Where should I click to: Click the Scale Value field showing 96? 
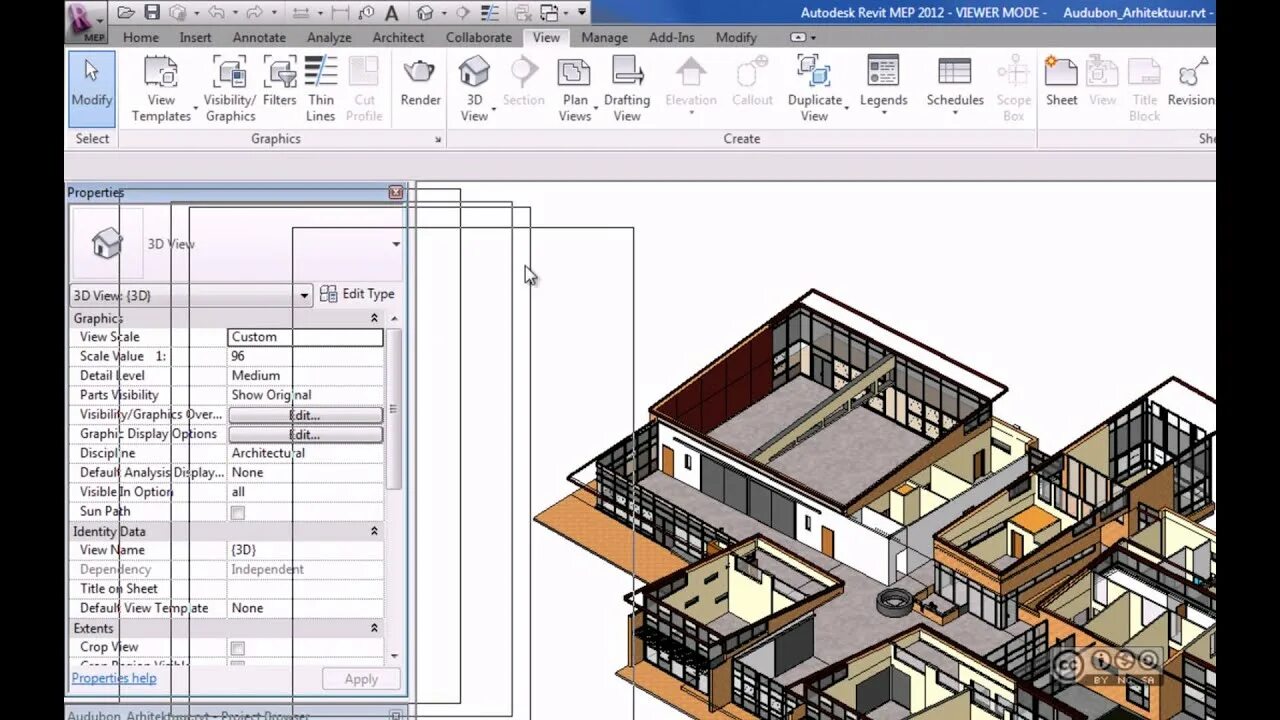tap(305, 356)
